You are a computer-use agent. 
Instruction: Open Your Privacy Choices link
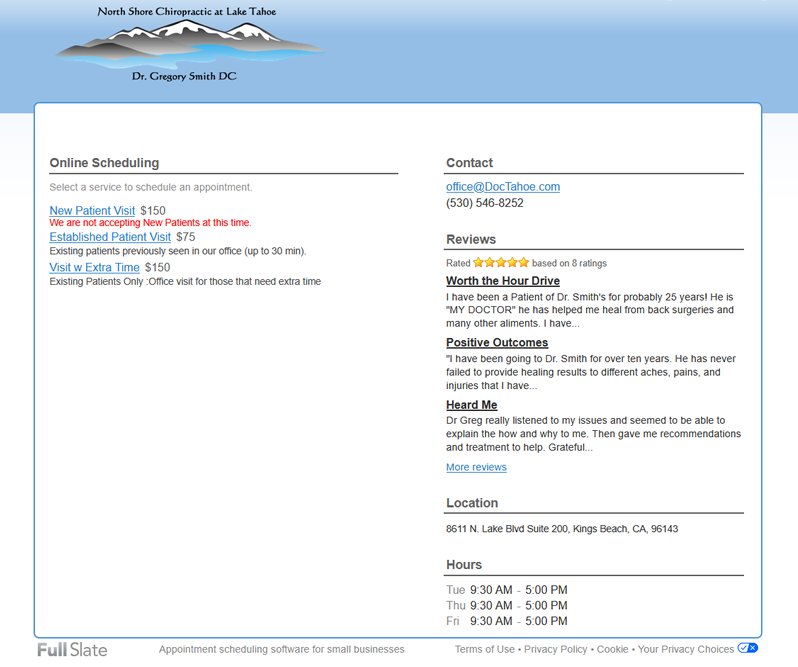(685, 650)
